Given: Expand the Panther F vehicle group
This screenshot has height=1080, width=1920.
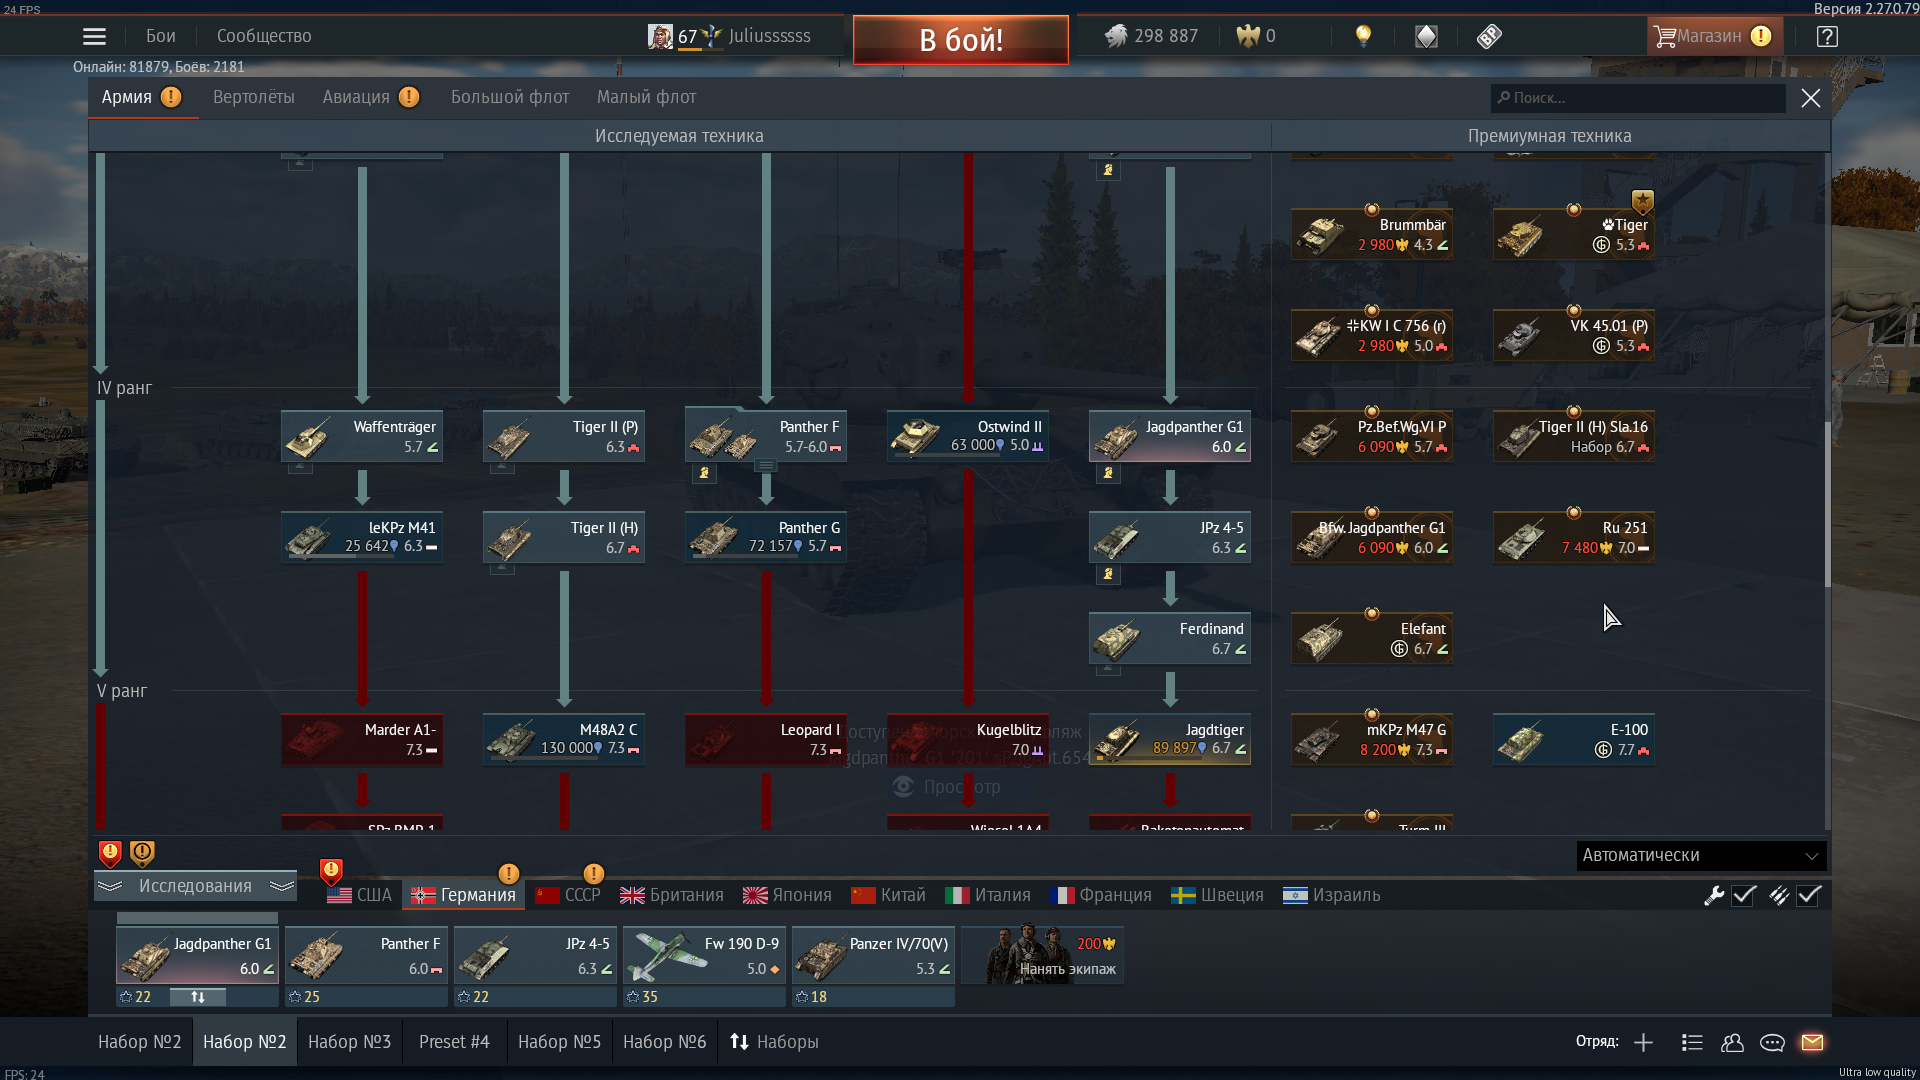Looking at the screenshot, I should pyautogui.click(x=766, y=466).
